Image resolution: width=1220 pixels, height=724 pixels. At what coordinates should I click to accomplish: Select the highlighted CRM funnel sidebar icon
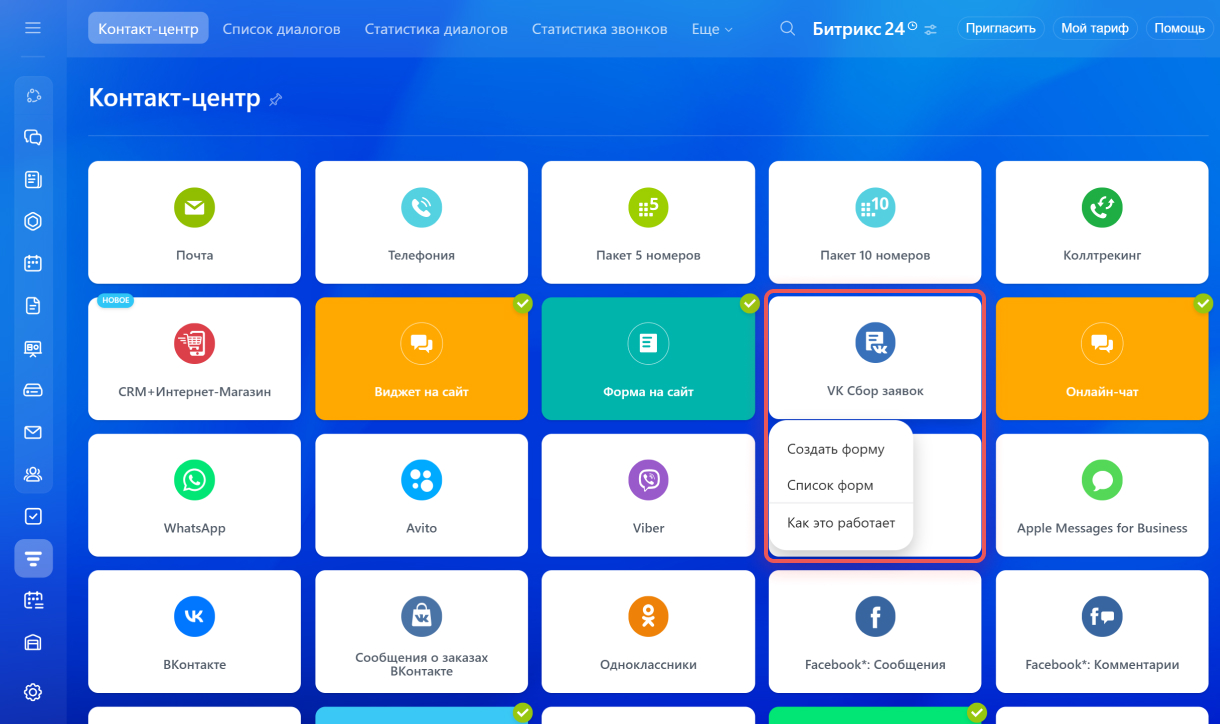[x=33, y=558]
